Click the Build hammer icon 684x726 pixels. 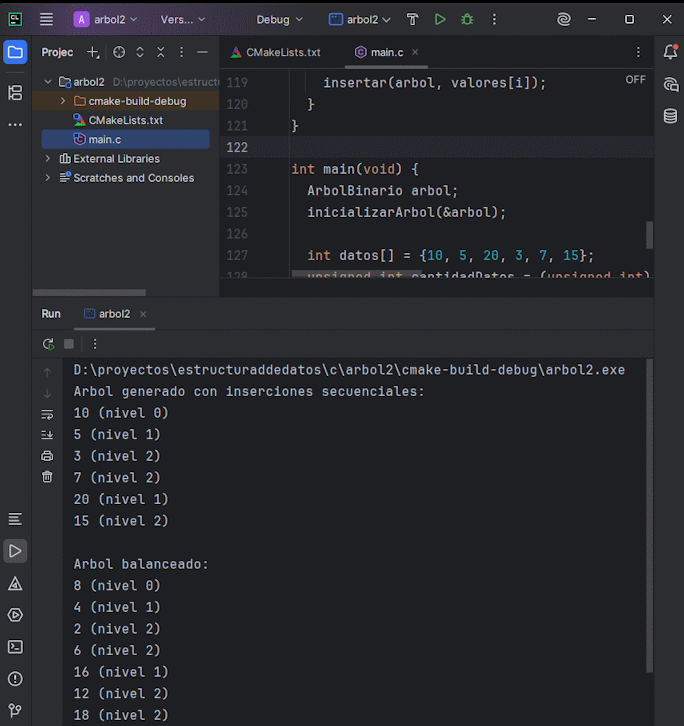point(412,19)
